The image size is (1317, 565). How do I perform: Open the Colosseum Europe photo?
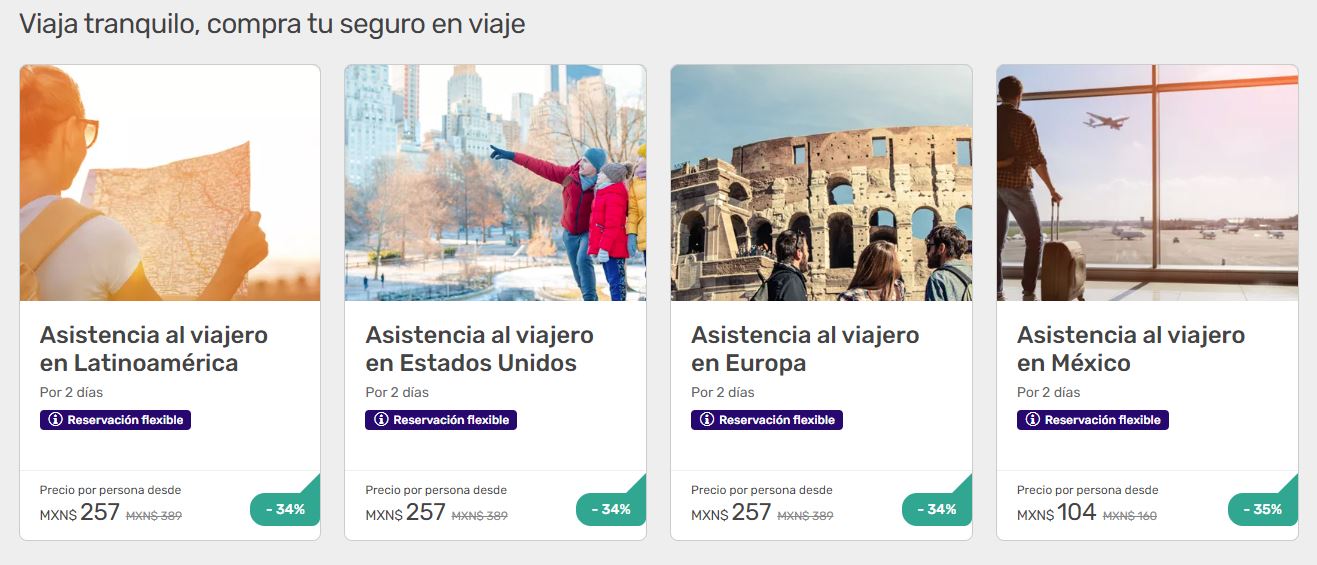[822, 183]
